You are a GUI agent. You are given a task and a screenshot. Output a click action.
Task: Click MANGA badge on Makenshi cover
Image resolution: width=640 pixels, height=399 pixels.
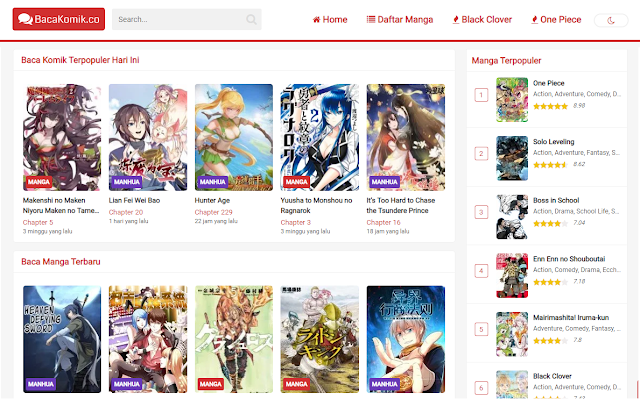click(39, 182)
